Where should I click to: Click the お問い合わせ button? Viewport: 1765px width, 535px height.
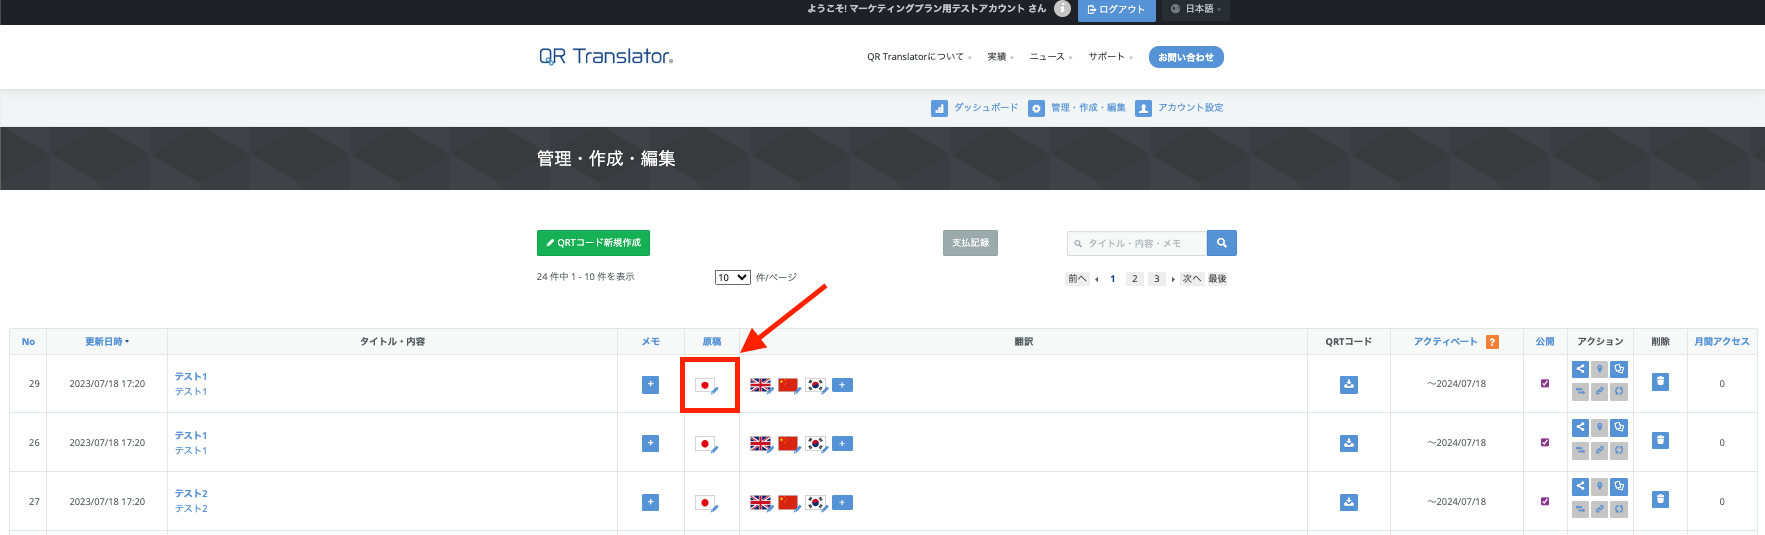tap(1186, 57)
